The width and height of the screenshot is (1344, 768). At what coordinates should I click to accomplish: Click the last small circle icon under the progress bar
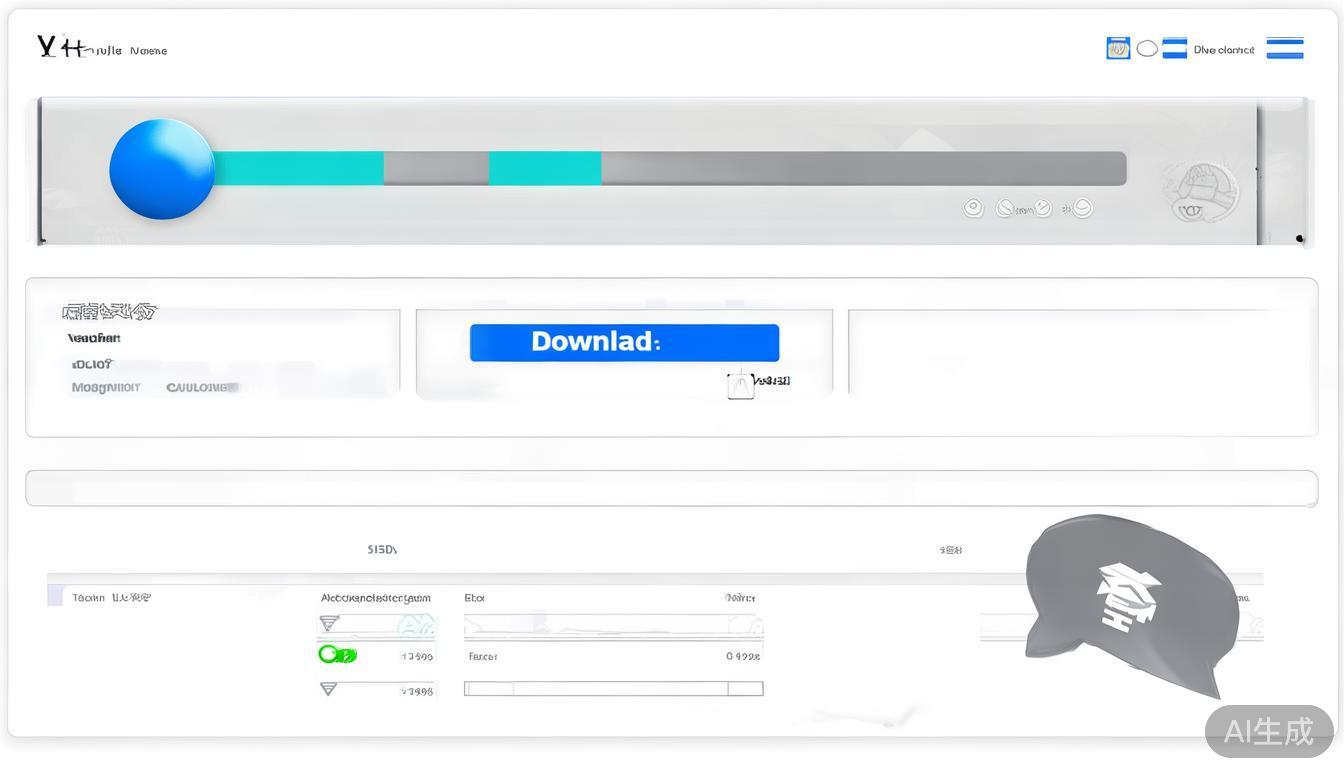coord(1081,208)
